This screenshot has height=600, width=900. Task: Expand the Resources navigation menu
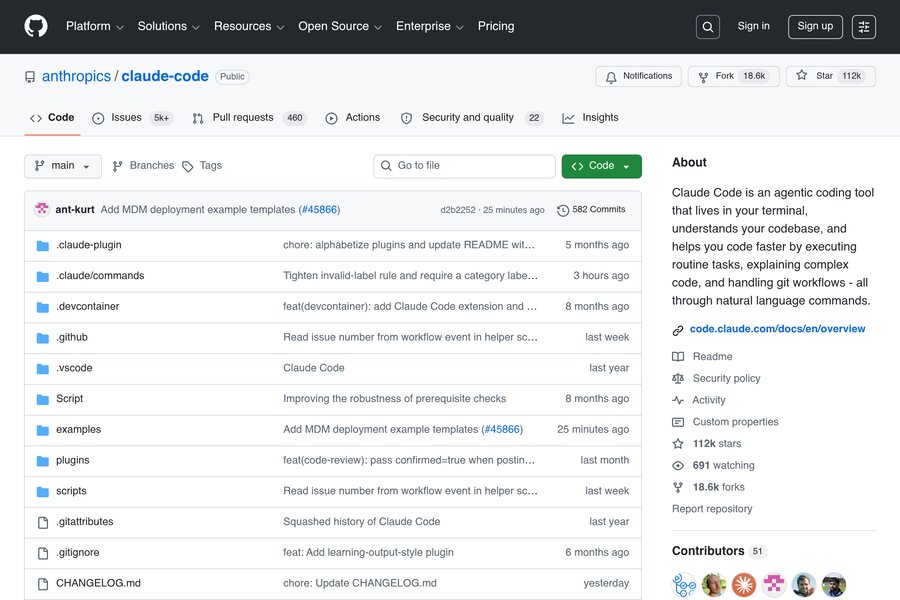243,26
